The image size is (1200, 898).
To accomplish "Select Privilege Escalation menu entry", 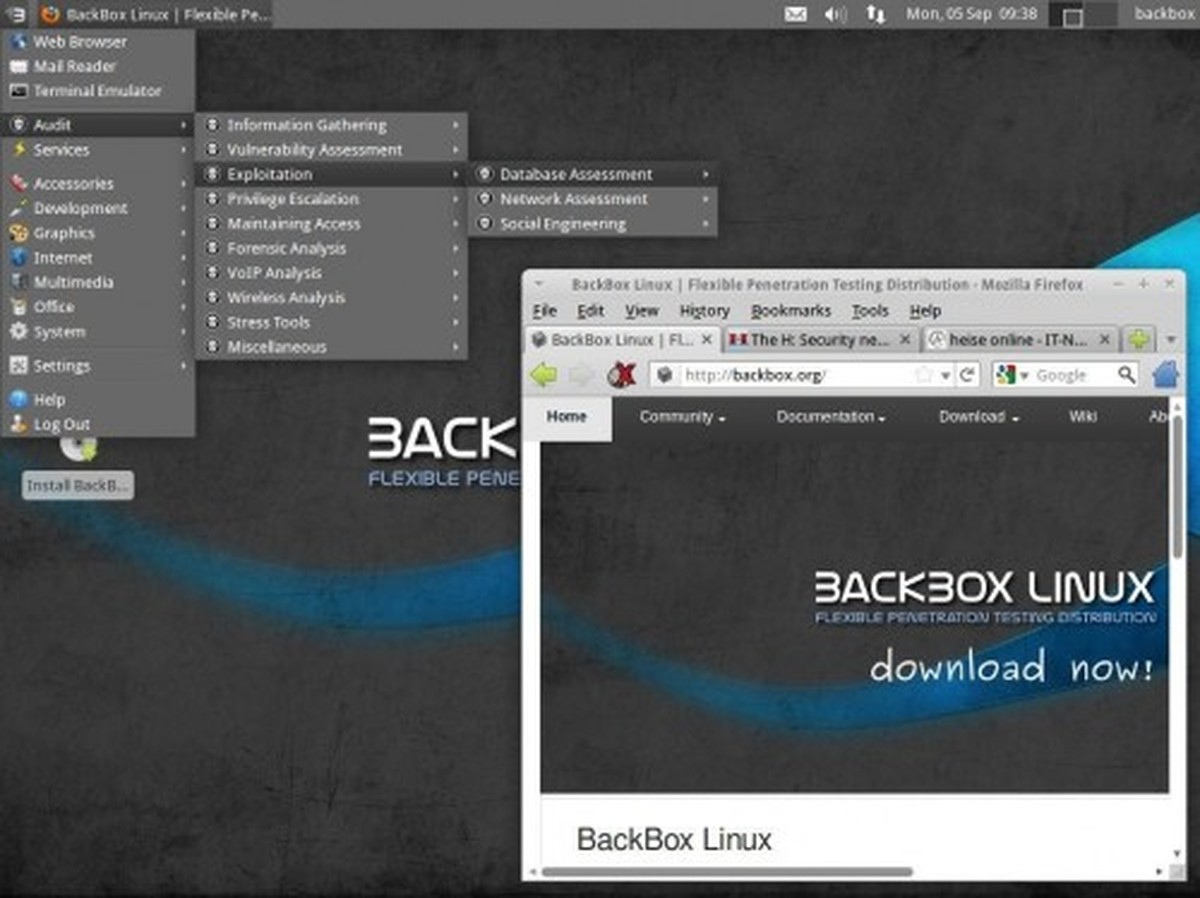I will tap(331, 199).
